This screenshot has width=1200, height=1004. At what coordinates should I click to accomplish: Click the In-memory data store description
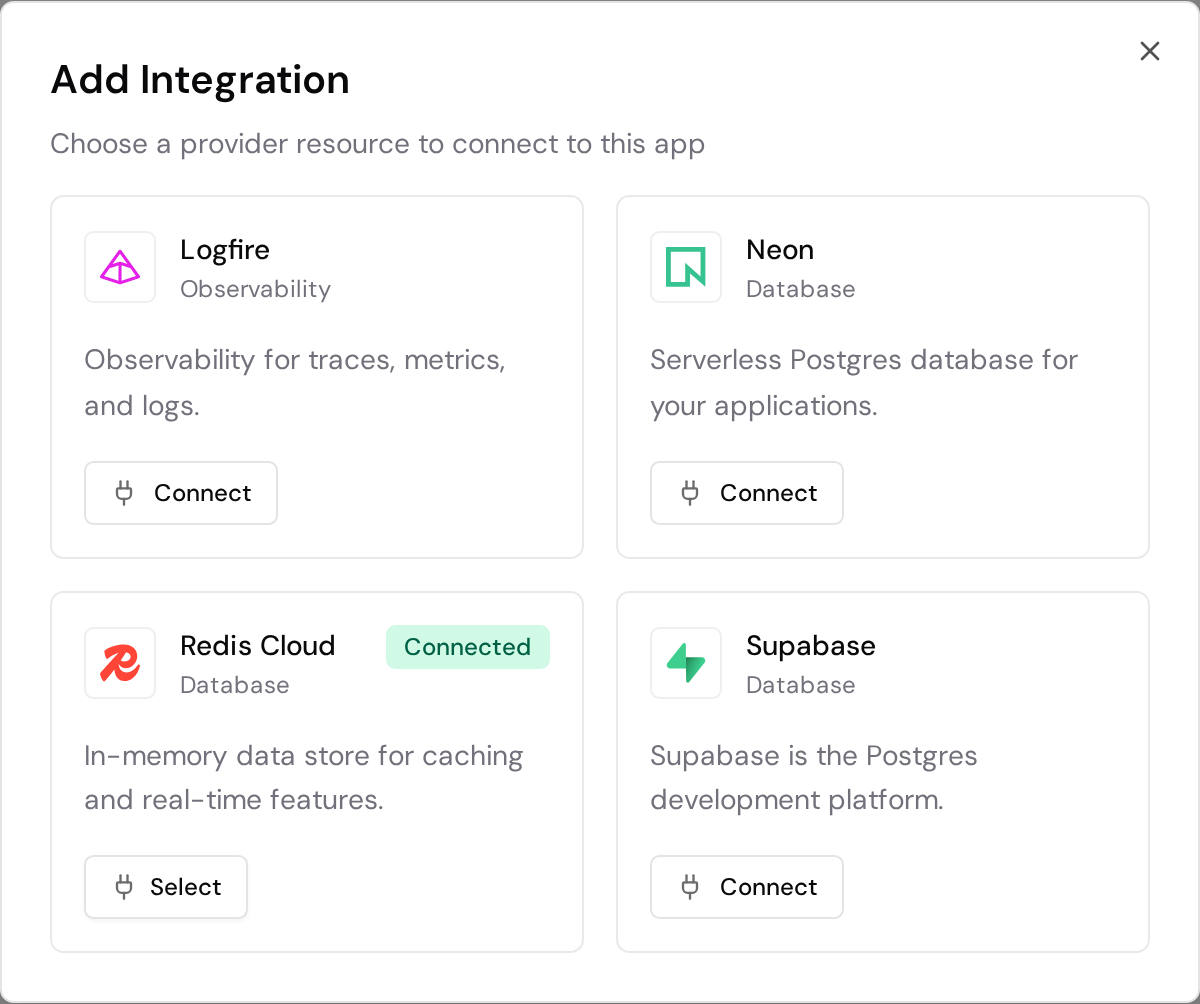[304, 778]
